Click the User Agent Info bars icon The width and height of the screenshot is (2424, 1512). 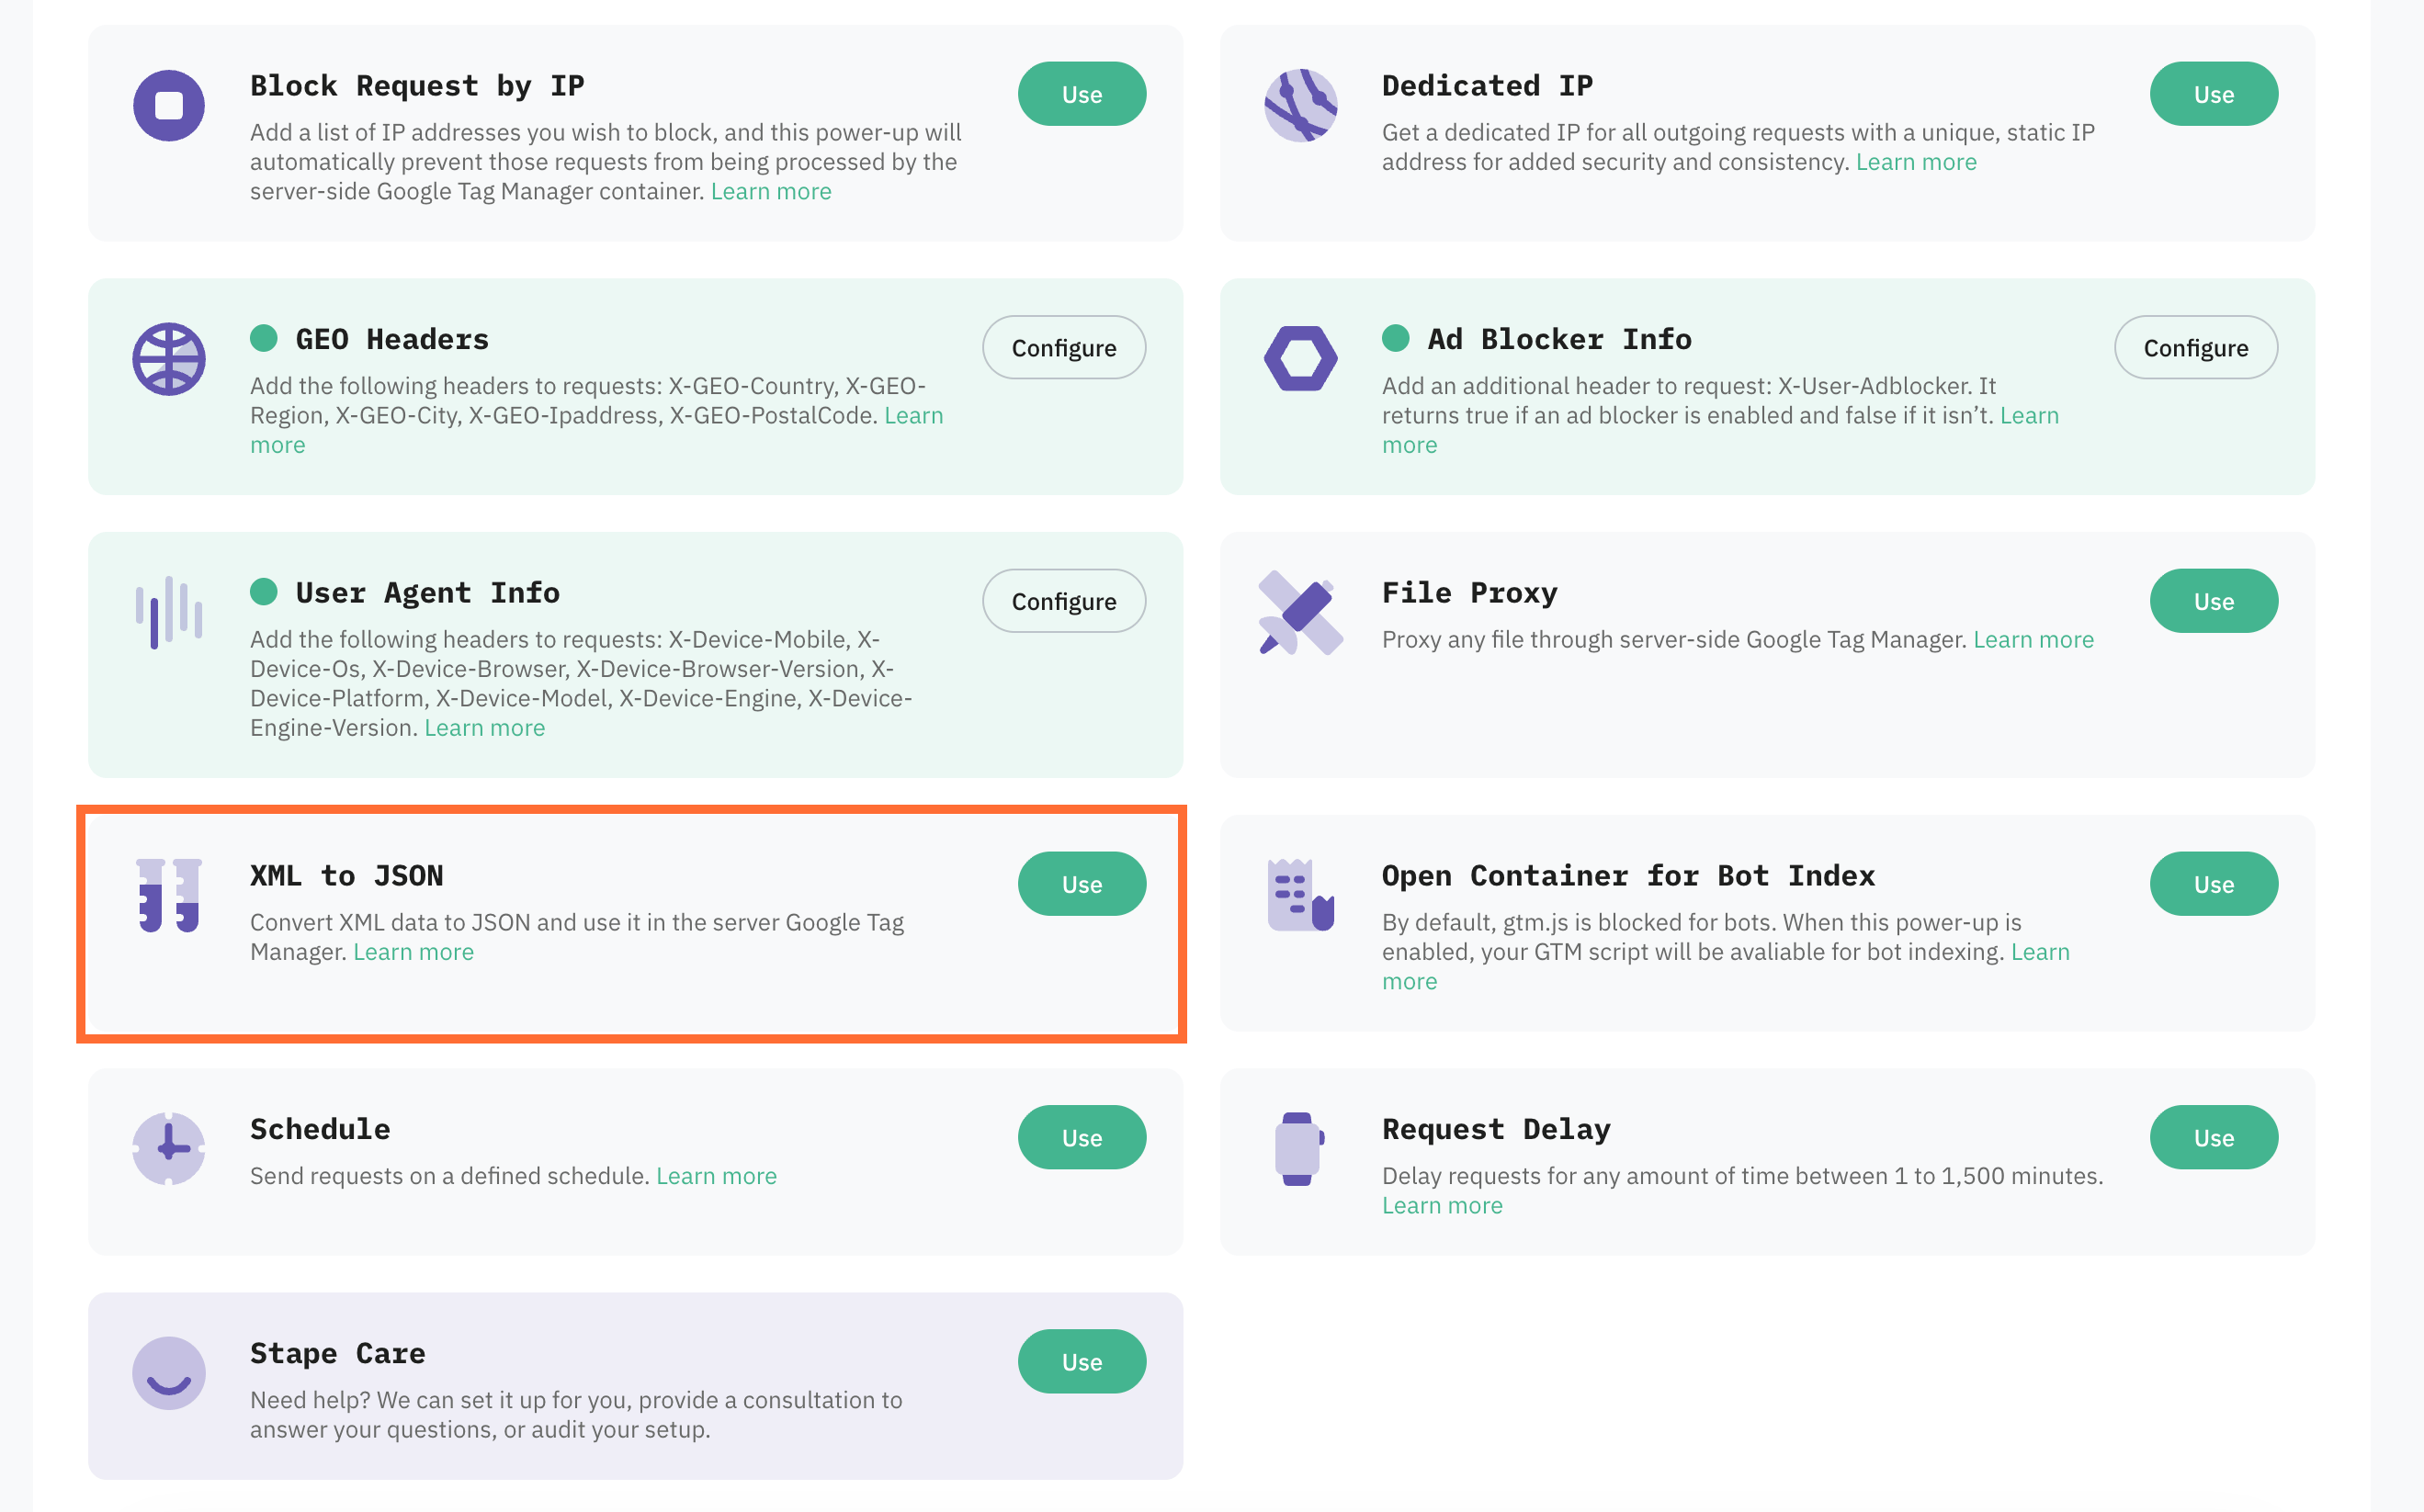[169, 612]
